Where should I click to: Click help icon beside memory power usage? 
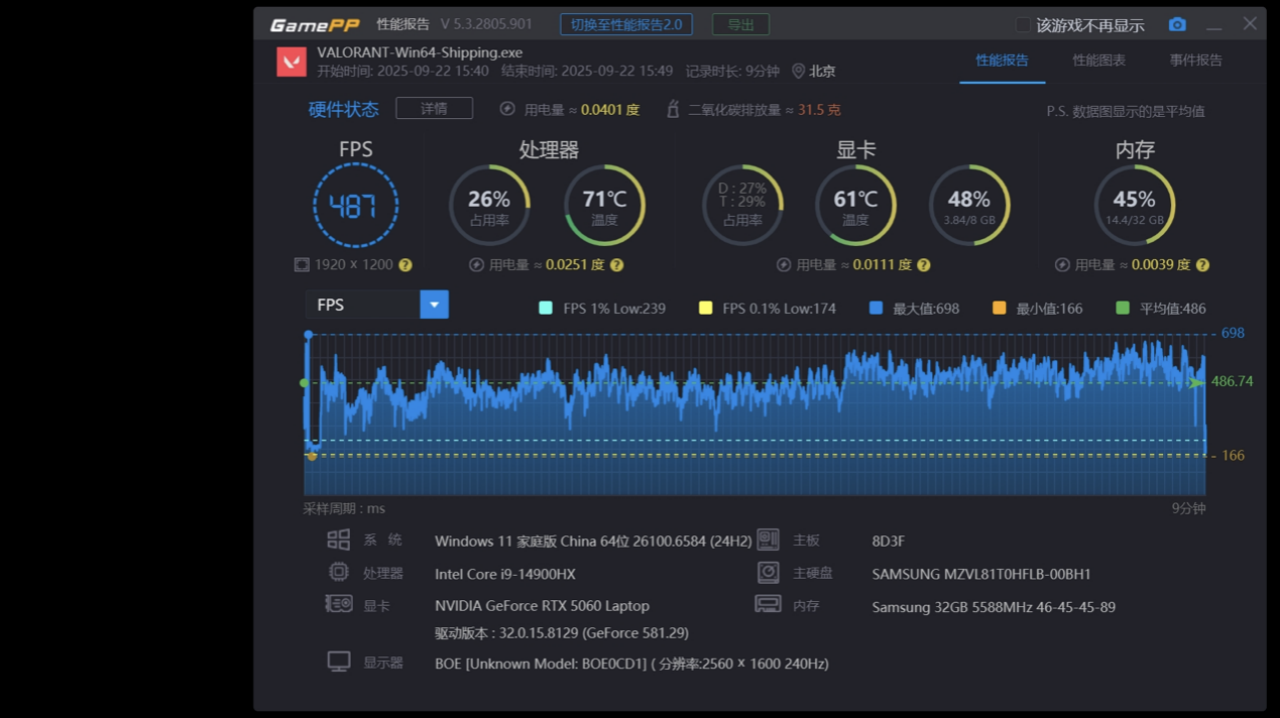click(x=1202, y=265)
